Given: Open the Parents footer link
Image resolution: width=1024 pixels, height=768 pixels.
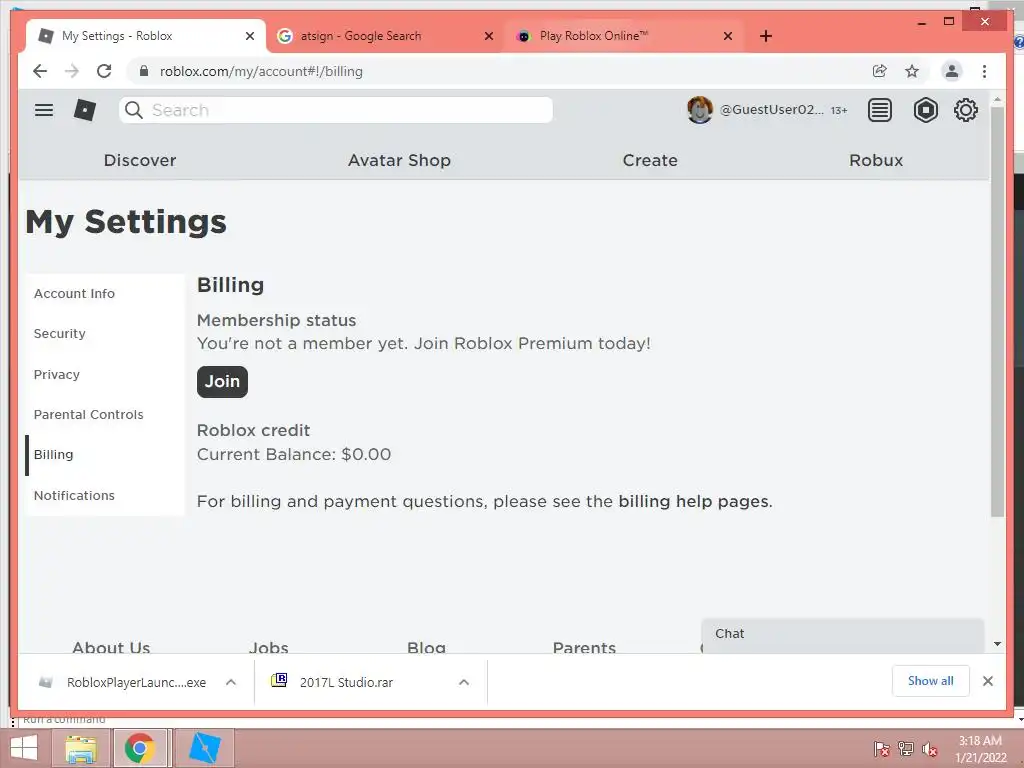Looking at the screenshot, I should [584, 647].
